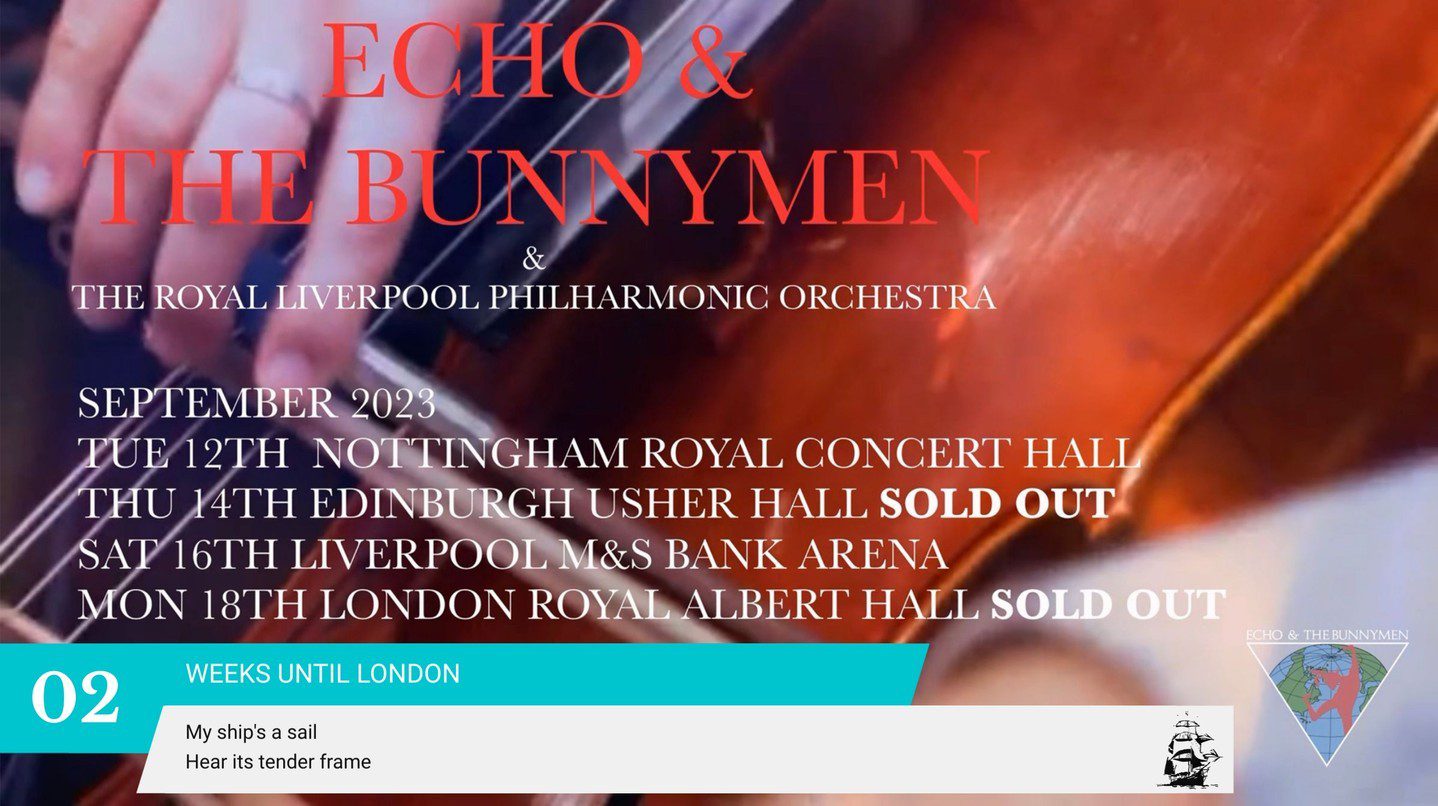1438x806 pixels.
Task: Click the lyric Hear its tender frame
Action: click(278, 762)
